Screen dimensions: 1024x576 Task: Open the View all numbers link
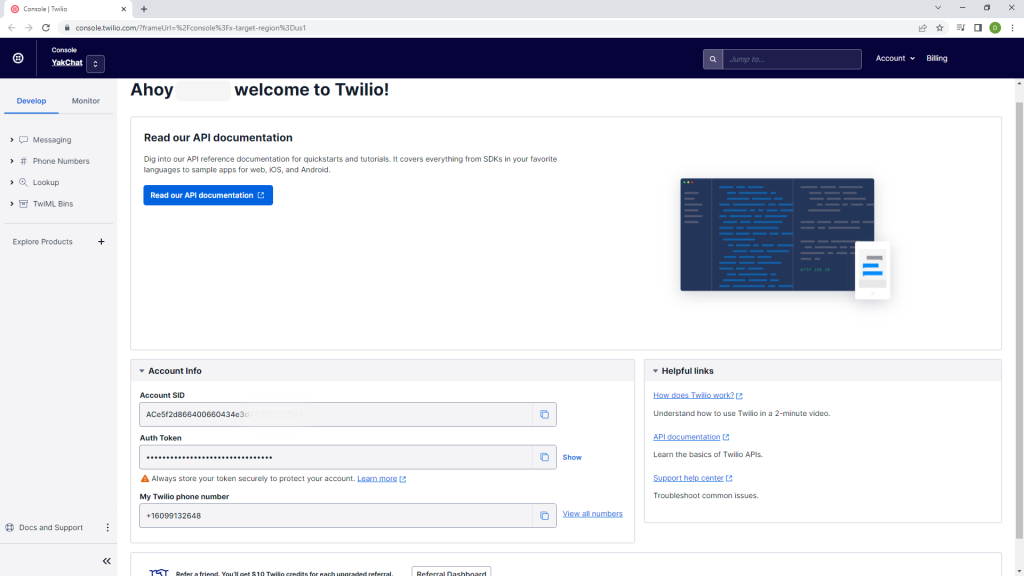click(592, 514)
